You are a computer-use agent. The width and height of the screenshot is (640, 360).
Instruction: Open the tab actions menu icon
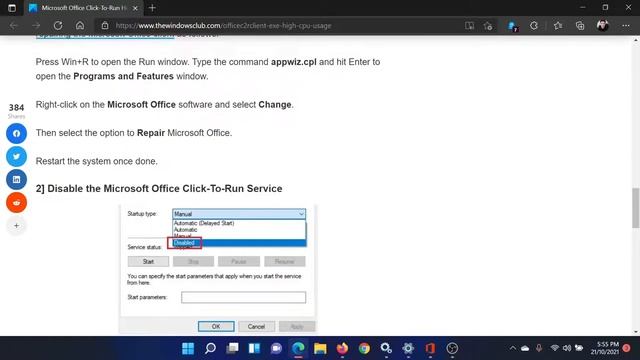12,8
